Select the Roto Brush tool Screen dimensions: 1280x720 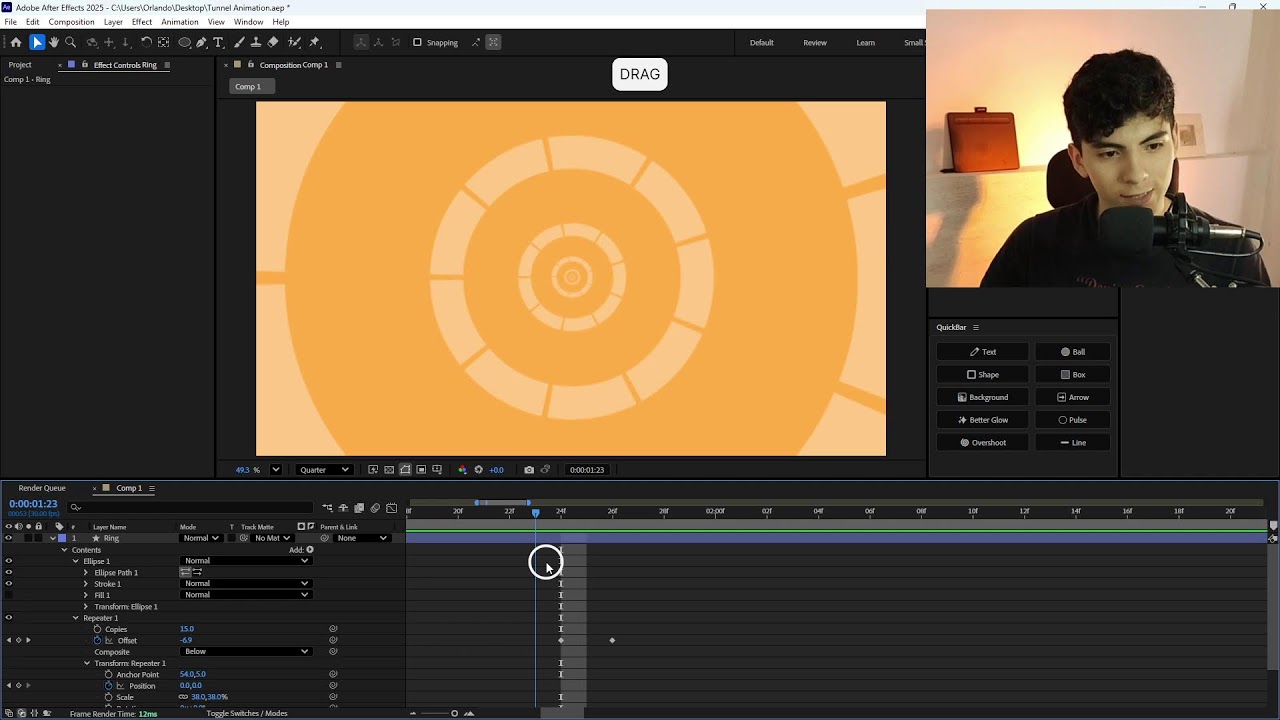coord(295,42)
